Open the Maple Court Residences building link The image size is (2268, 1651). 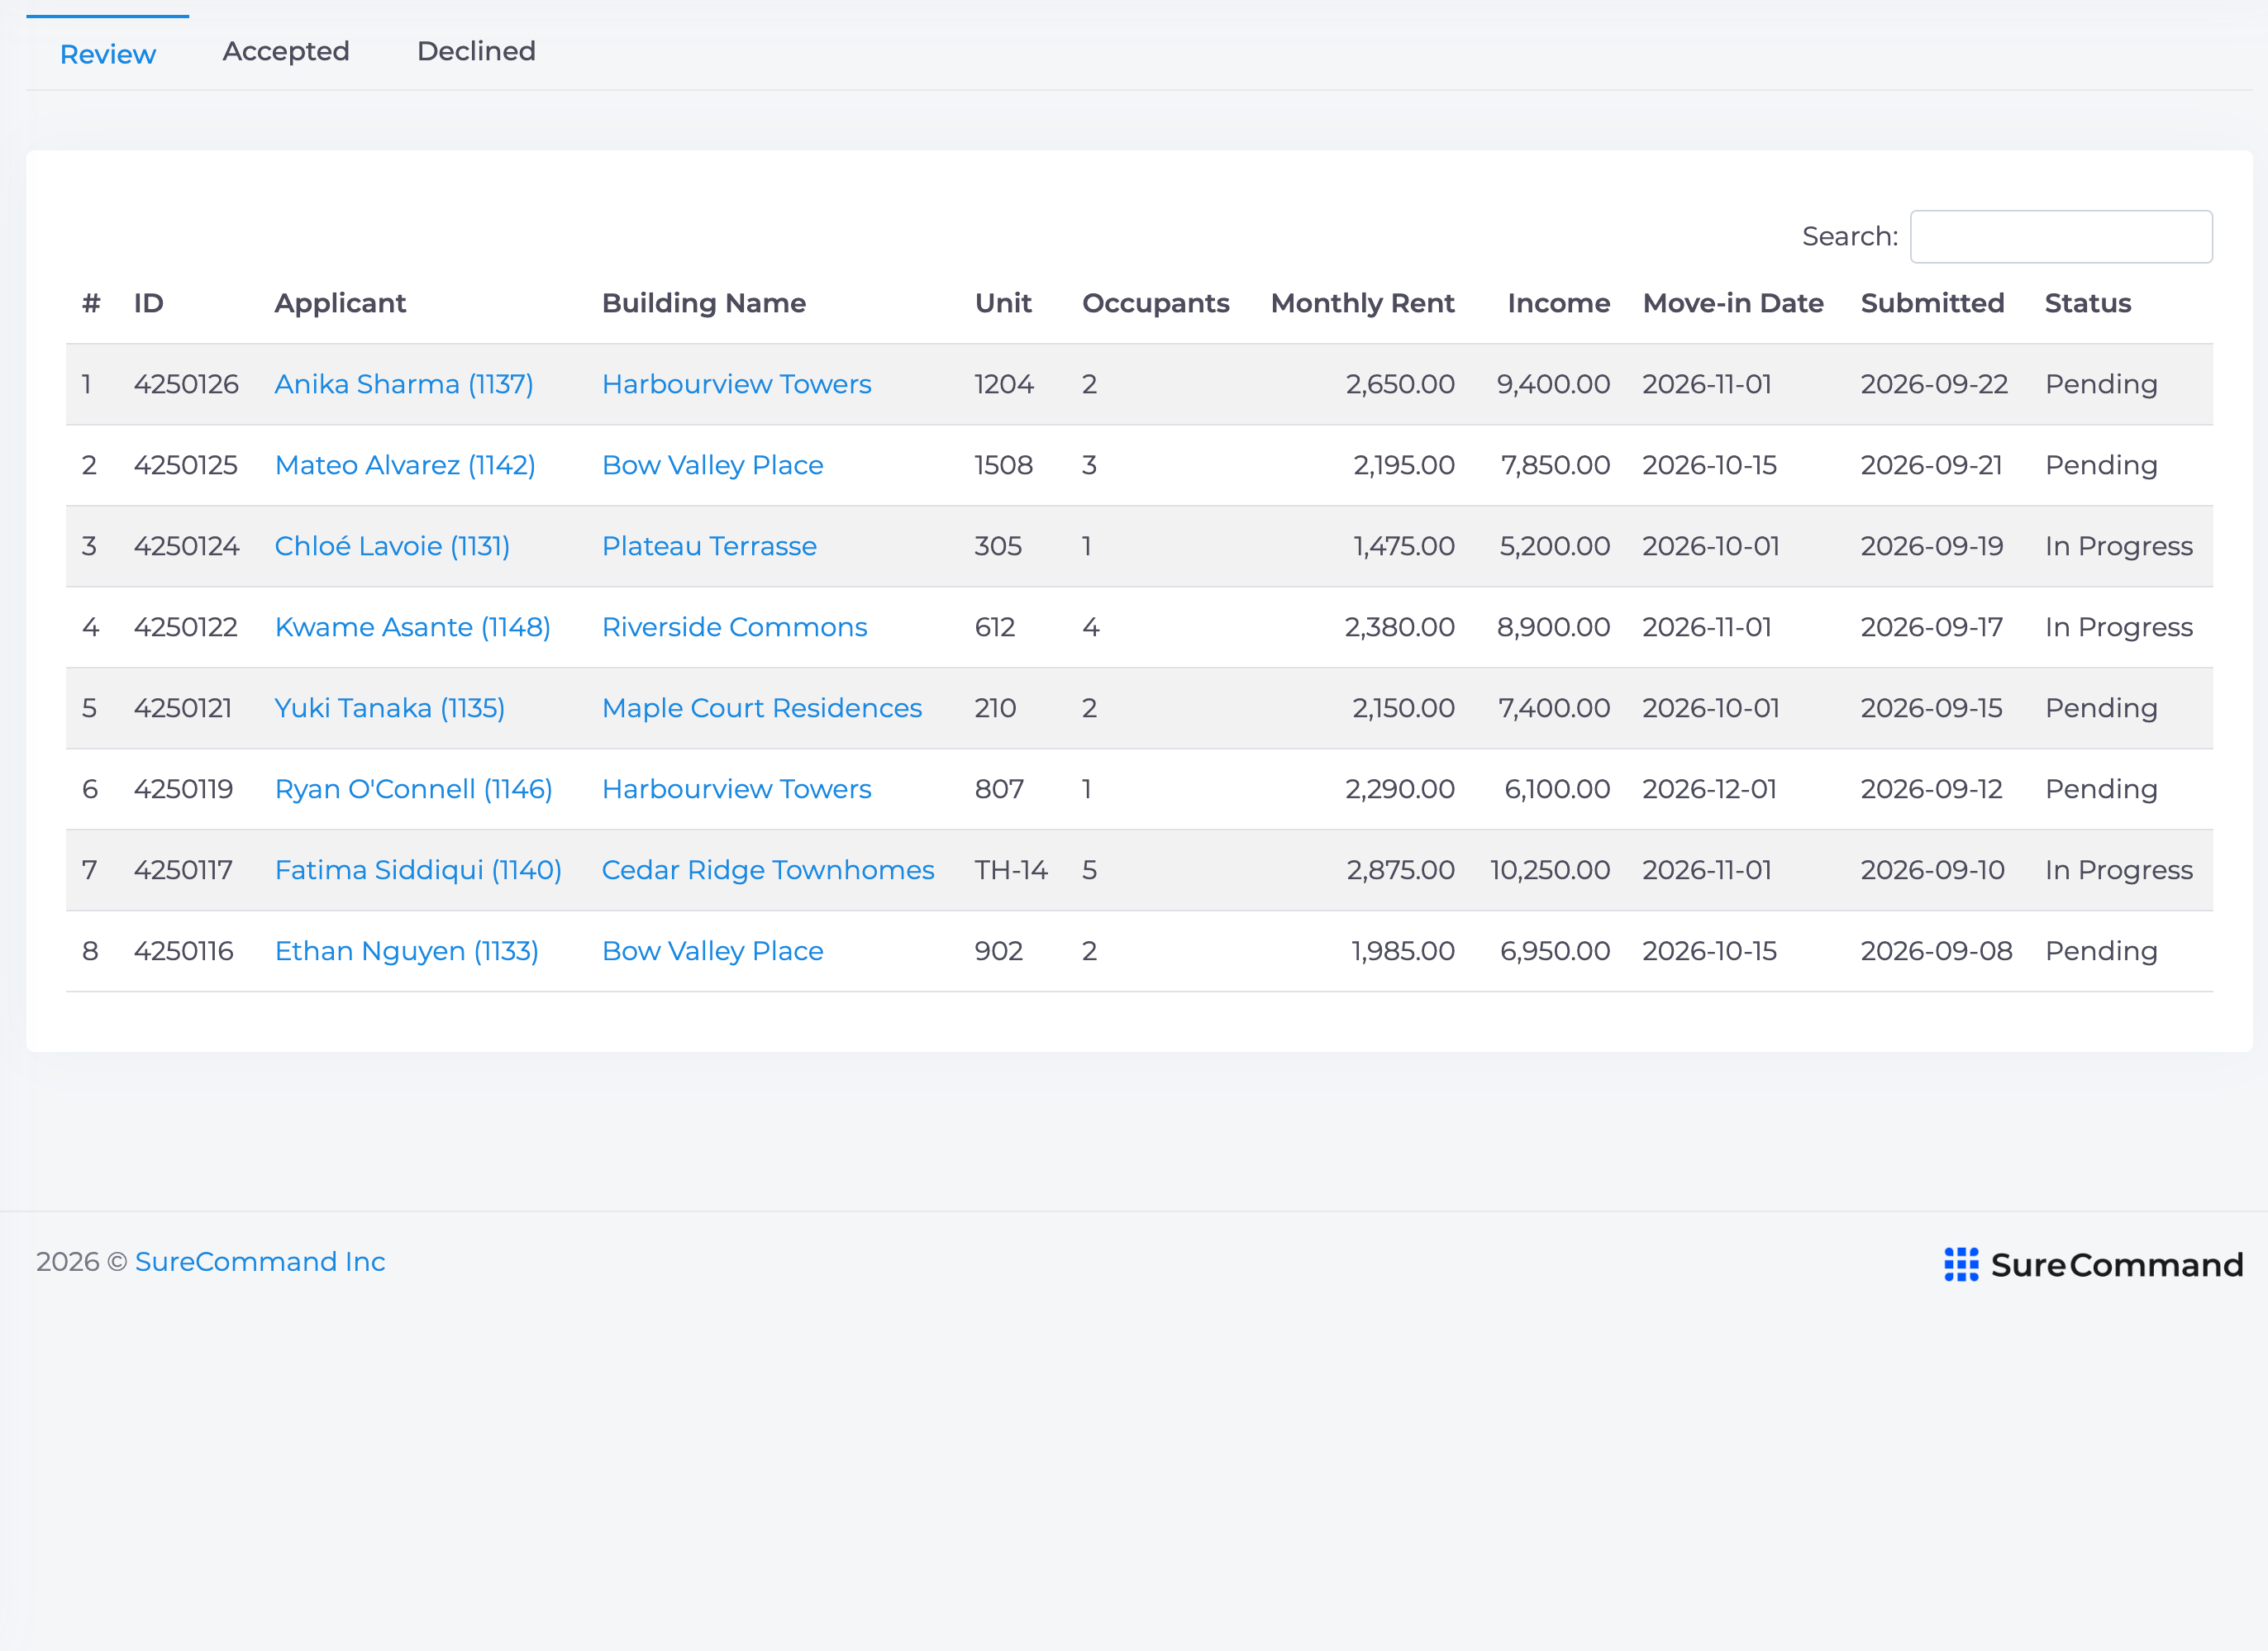point(761,708)
